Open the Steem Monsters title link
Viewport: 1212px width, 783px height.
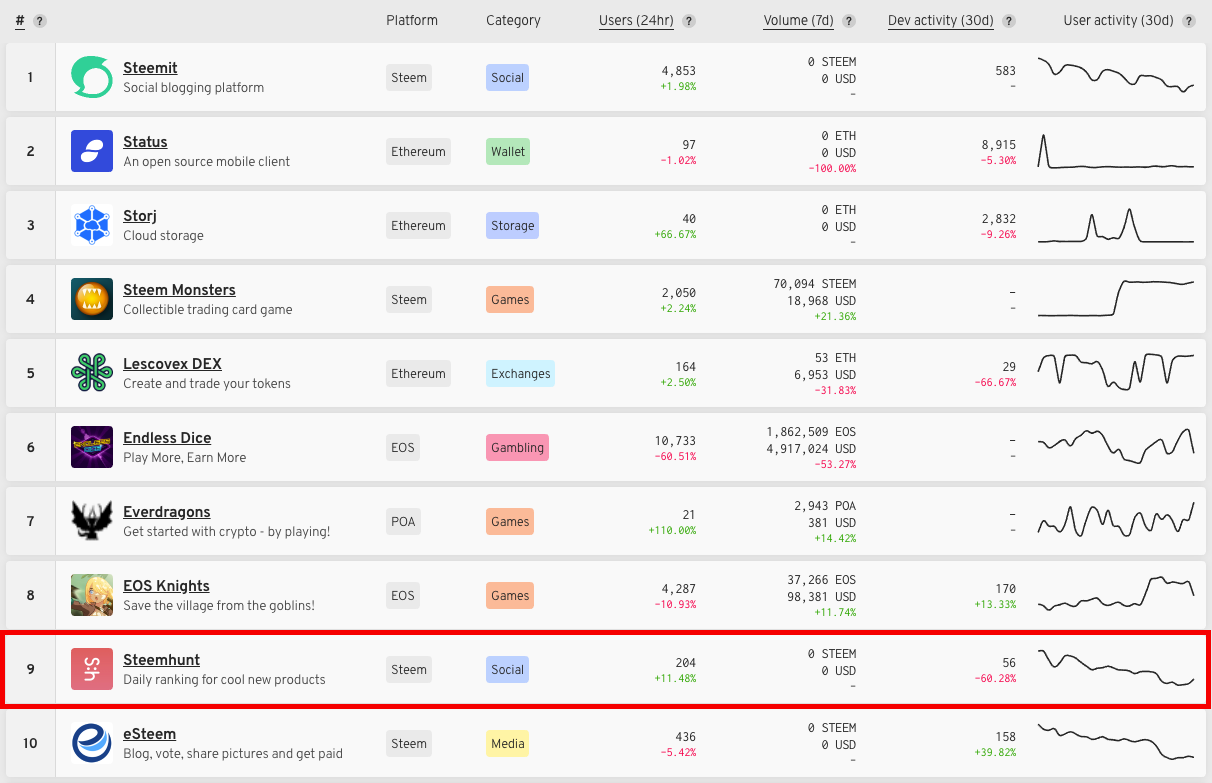click(179, 290)
